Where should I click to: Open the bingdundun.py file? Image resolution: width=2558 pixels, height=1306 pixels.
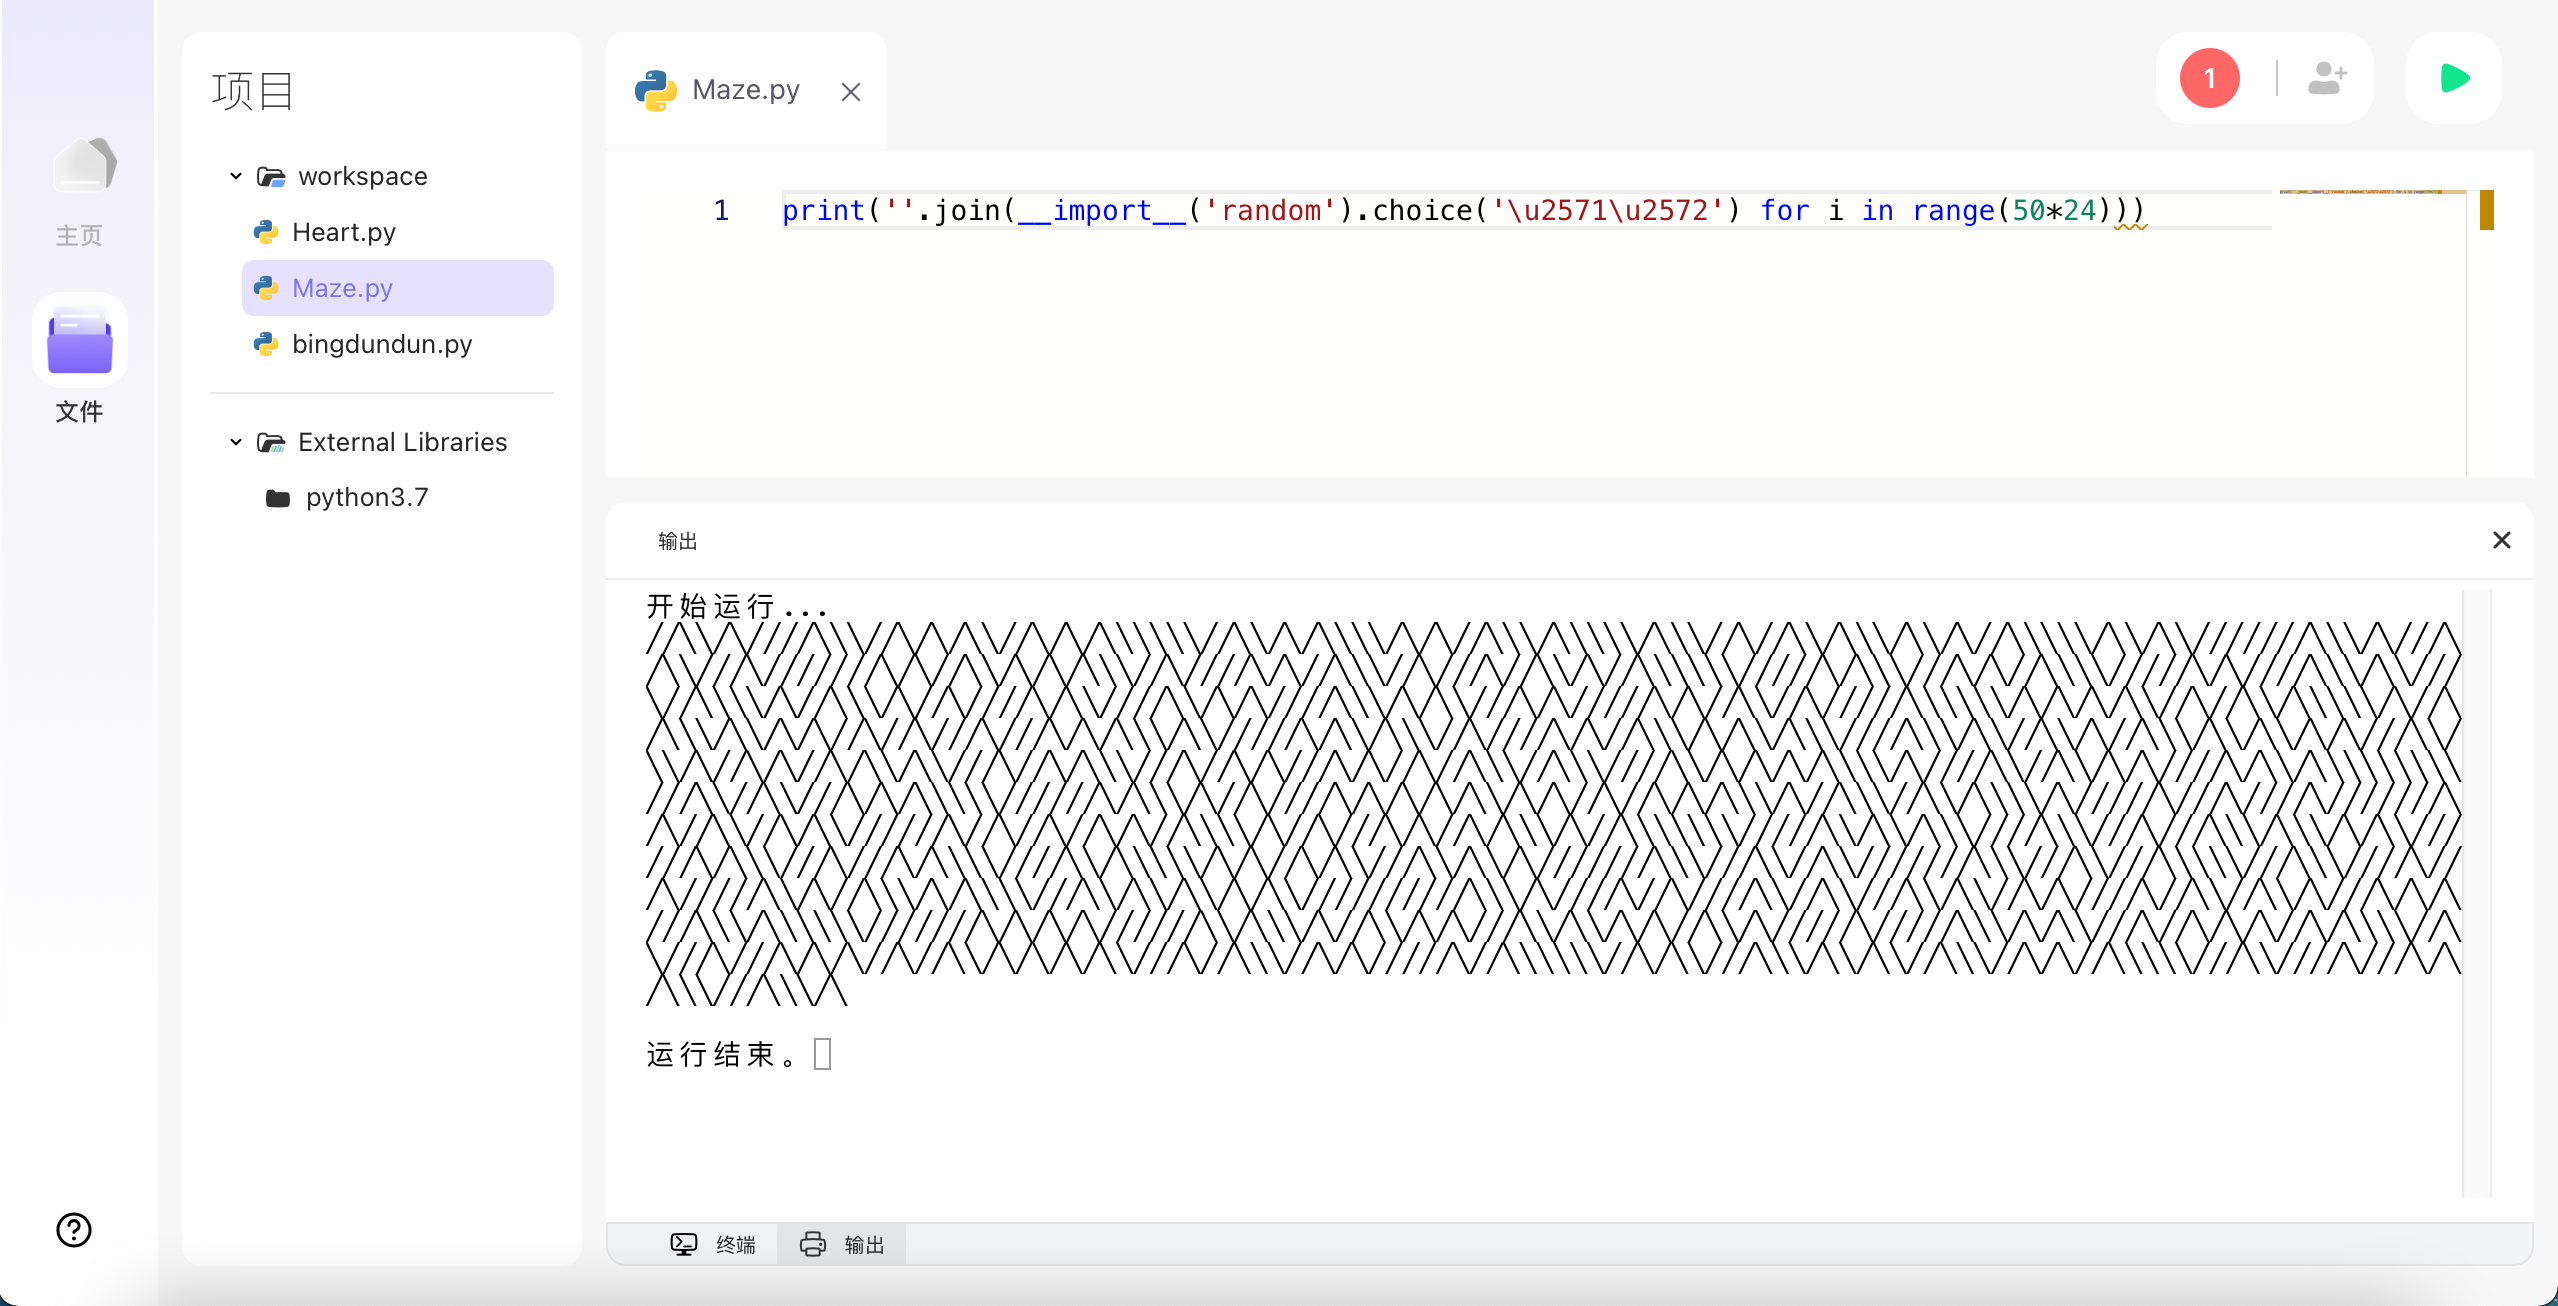[381, 344]
